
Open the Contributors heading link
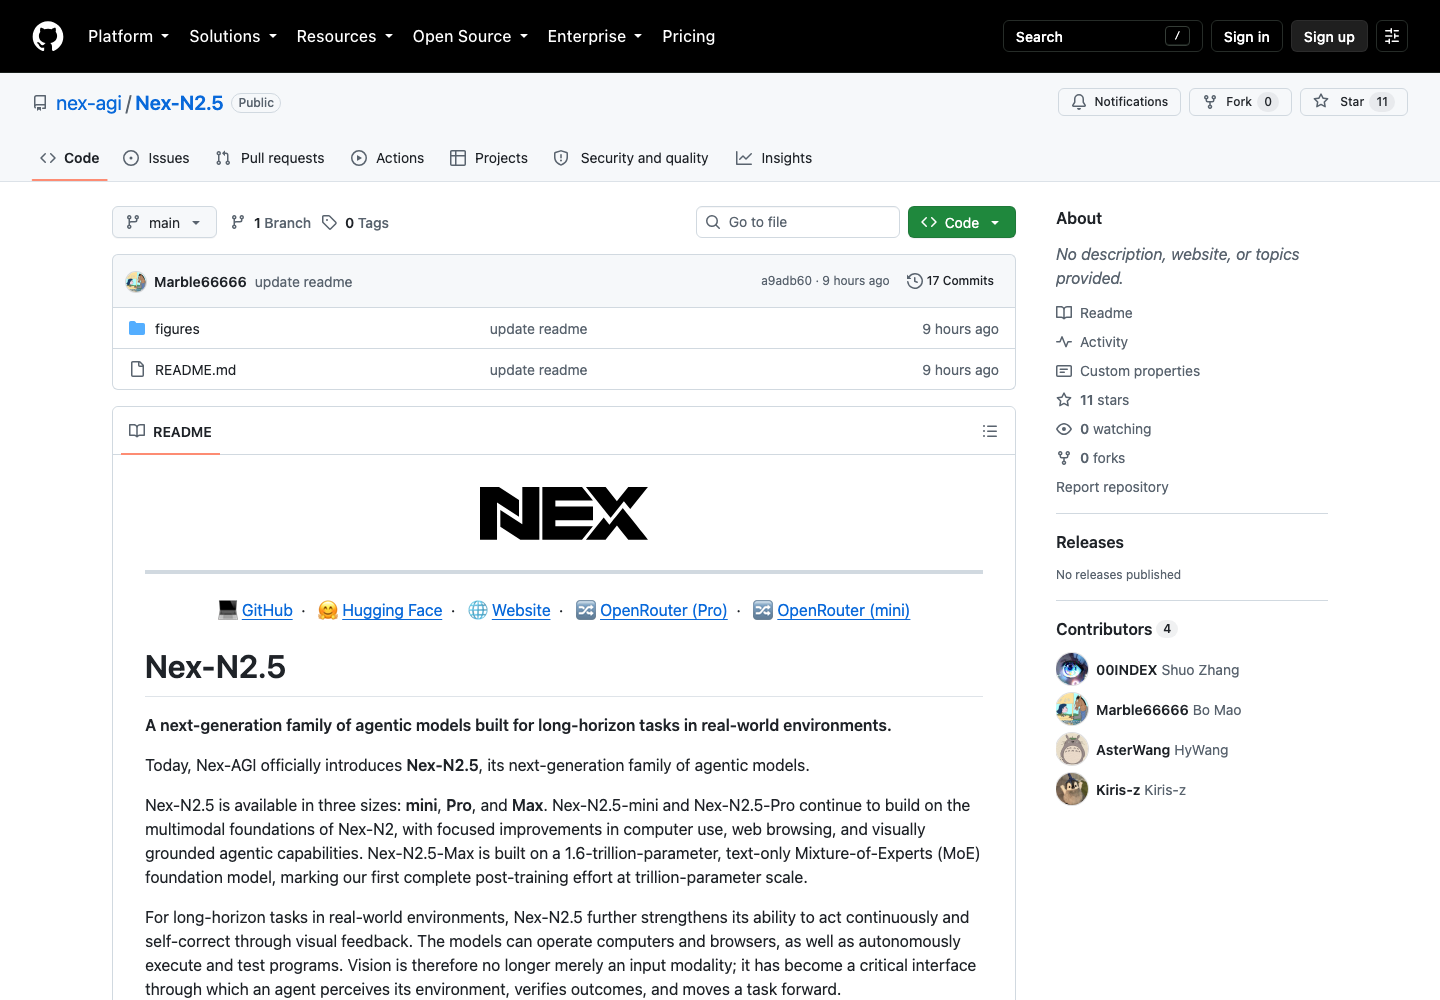click(1104, 629)
